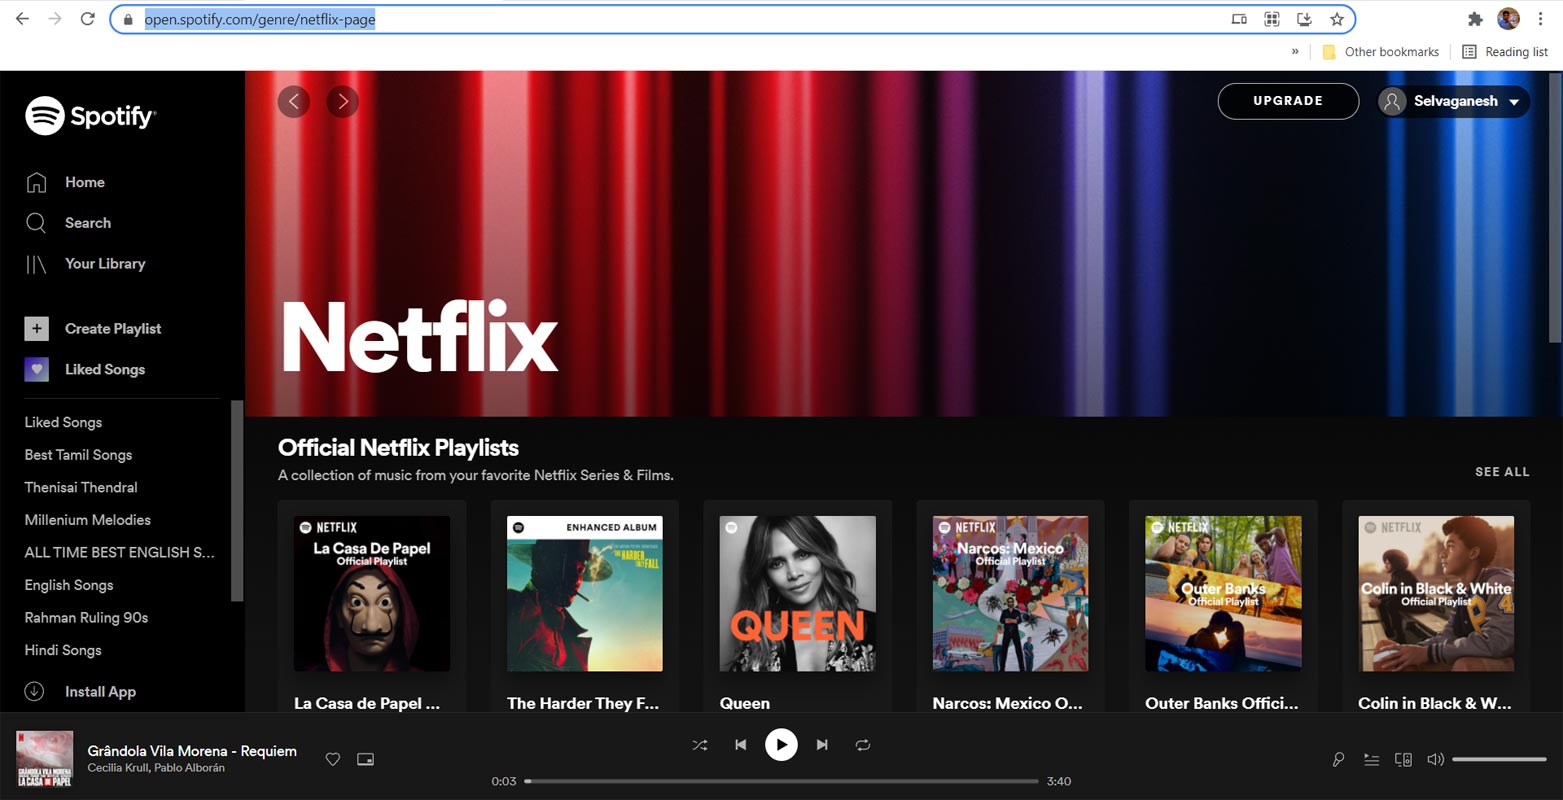
Task: Click SEE ALL for Official Netflix Playlists
Action: pyautogui.click(x=1502, y=472)
